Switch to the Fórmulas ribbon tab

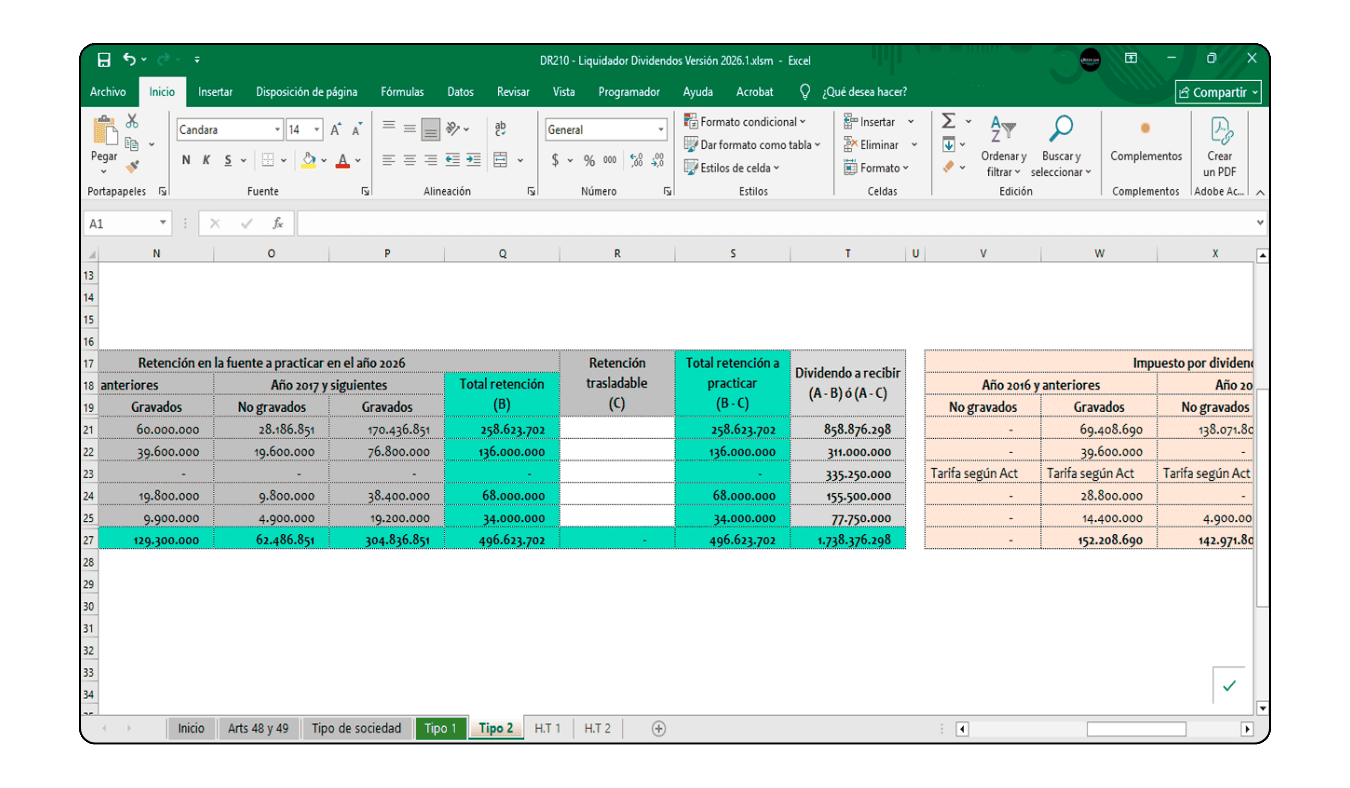[401, 91]
